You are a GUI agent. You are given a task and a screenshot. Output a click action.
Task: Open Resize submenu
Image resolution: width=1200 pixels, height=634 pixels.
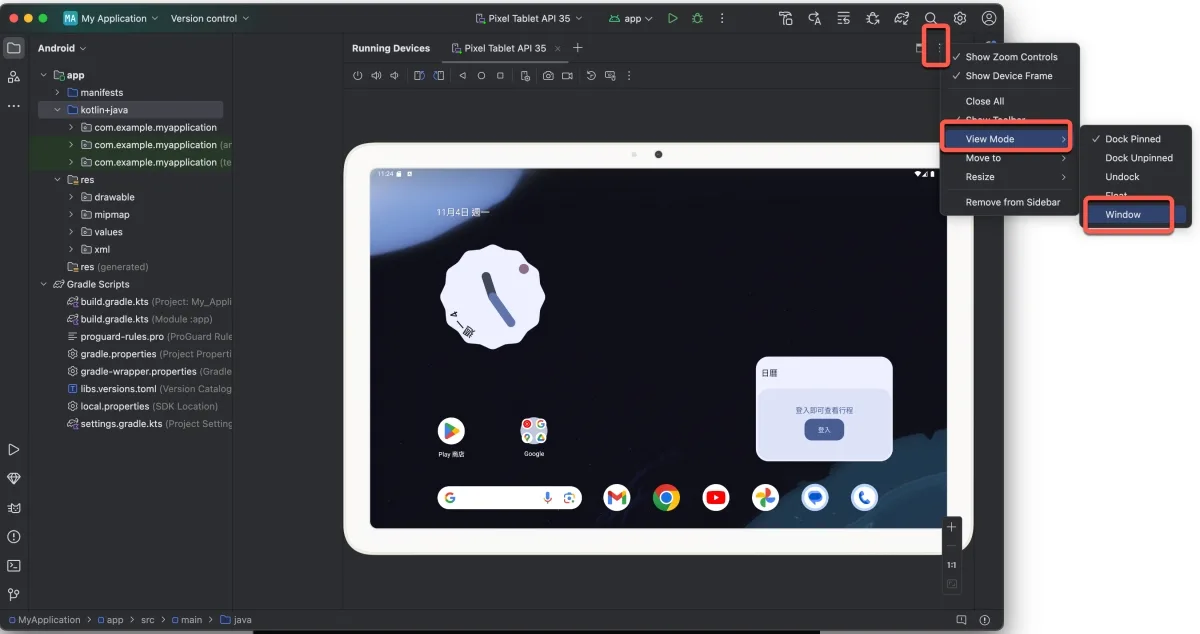[x=1010, y=177]
